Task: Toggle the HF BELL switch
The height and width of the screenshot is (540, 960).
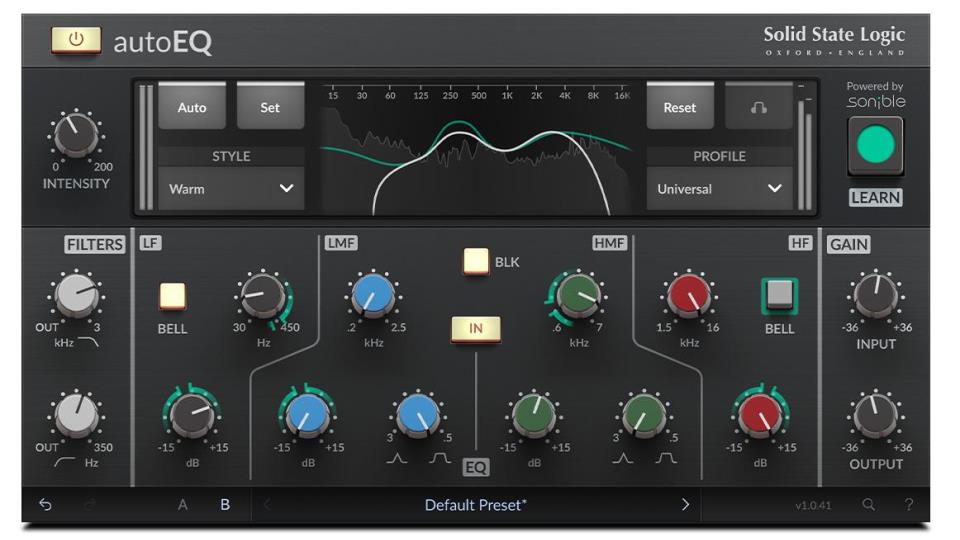Action: pos(779,295)
